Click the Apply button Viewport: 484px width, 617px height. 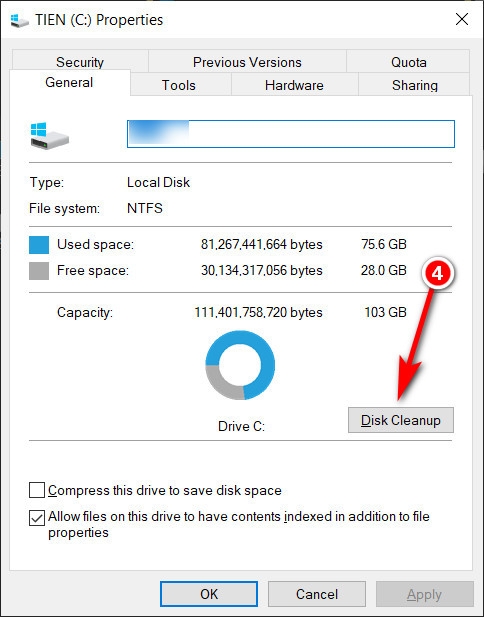[x=425, y=594]
